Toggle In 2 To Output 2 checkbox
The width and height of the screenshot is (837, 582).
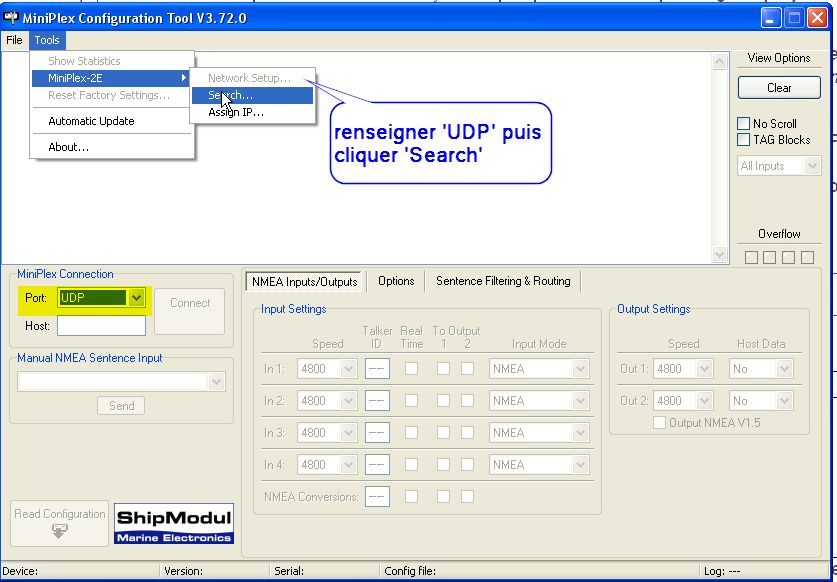pos(467,400)
